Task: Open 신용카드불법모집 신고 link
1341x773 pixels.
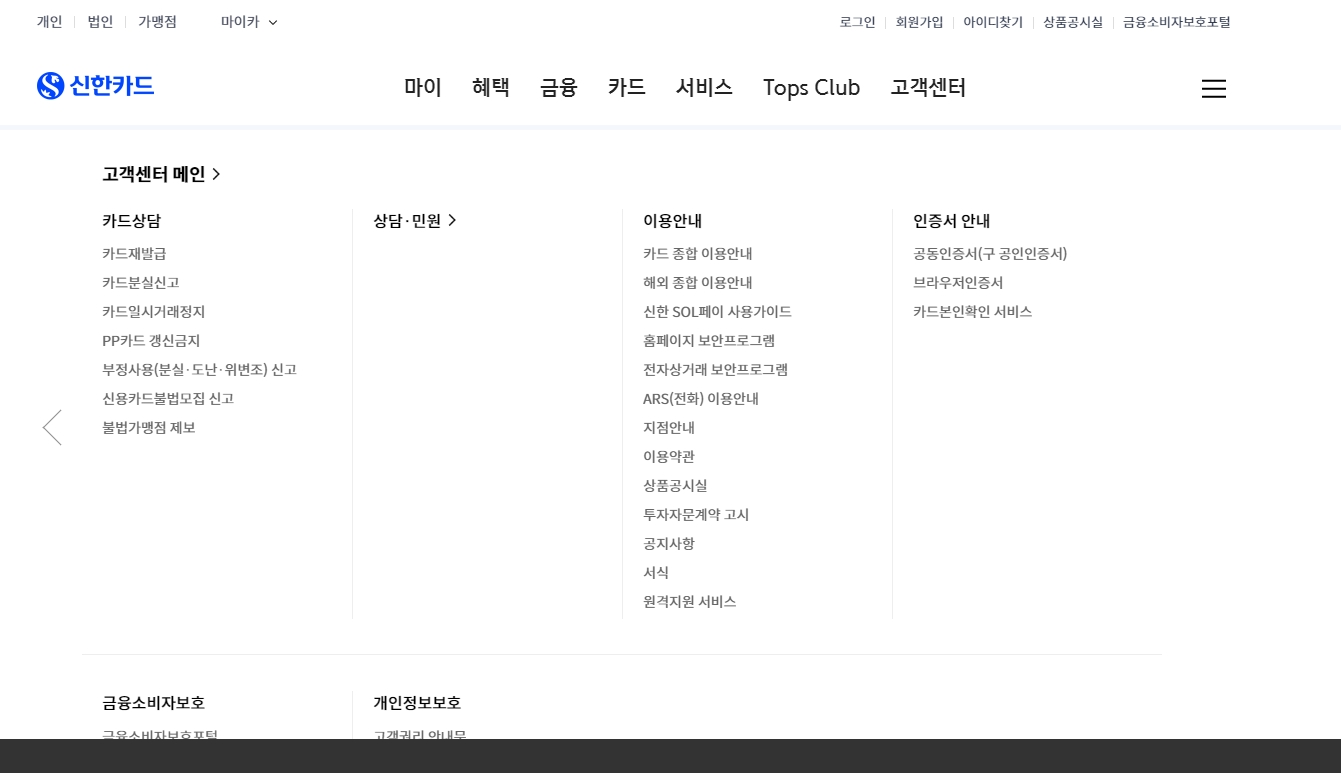Action: 168,399
